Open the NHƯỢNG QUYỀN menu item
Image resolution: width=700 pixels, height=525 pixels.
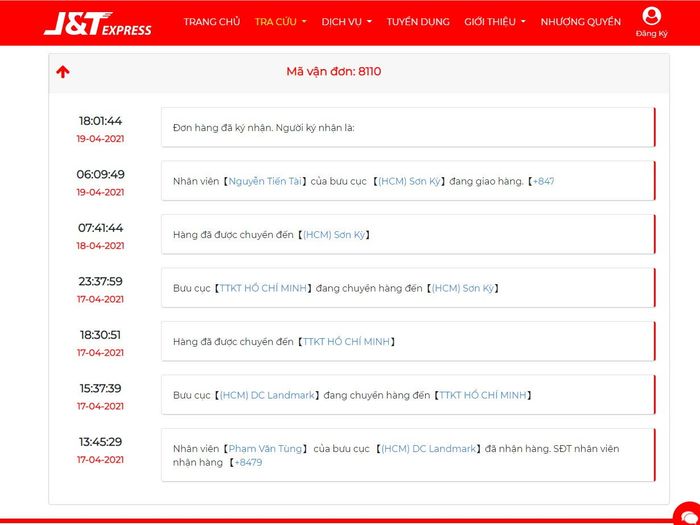(x=580, y=21)
